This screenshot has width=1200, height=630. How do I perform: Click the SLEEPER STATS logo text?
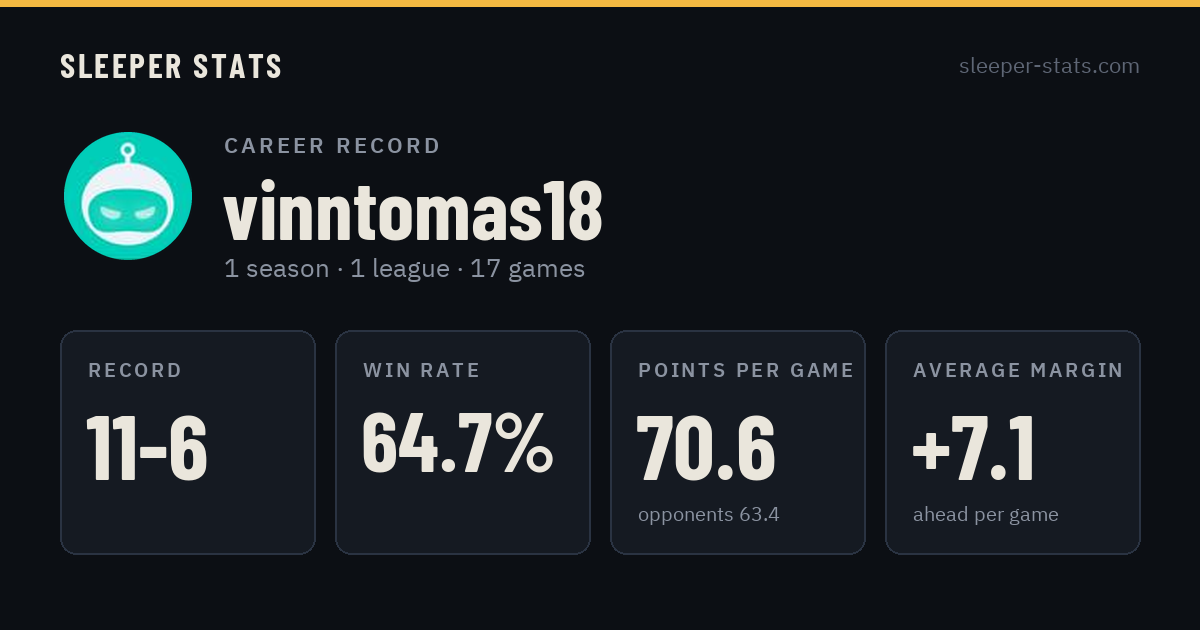point(171,67)
